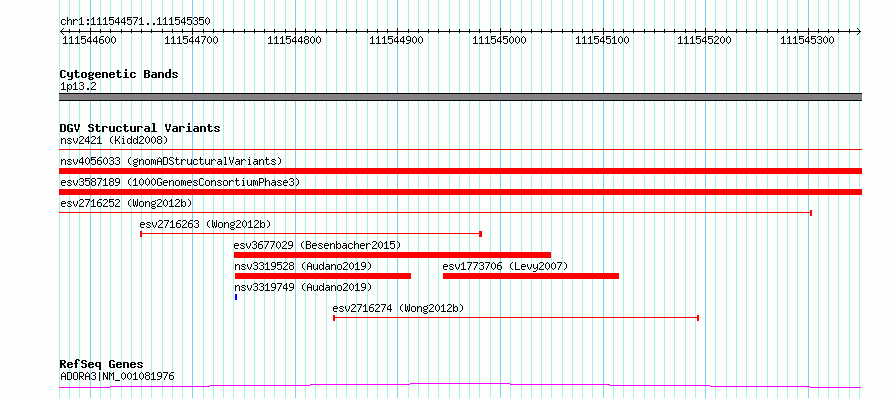The image size is (890, 398).
Task: Click ruler position 111544800
Action: click(294, 40)
